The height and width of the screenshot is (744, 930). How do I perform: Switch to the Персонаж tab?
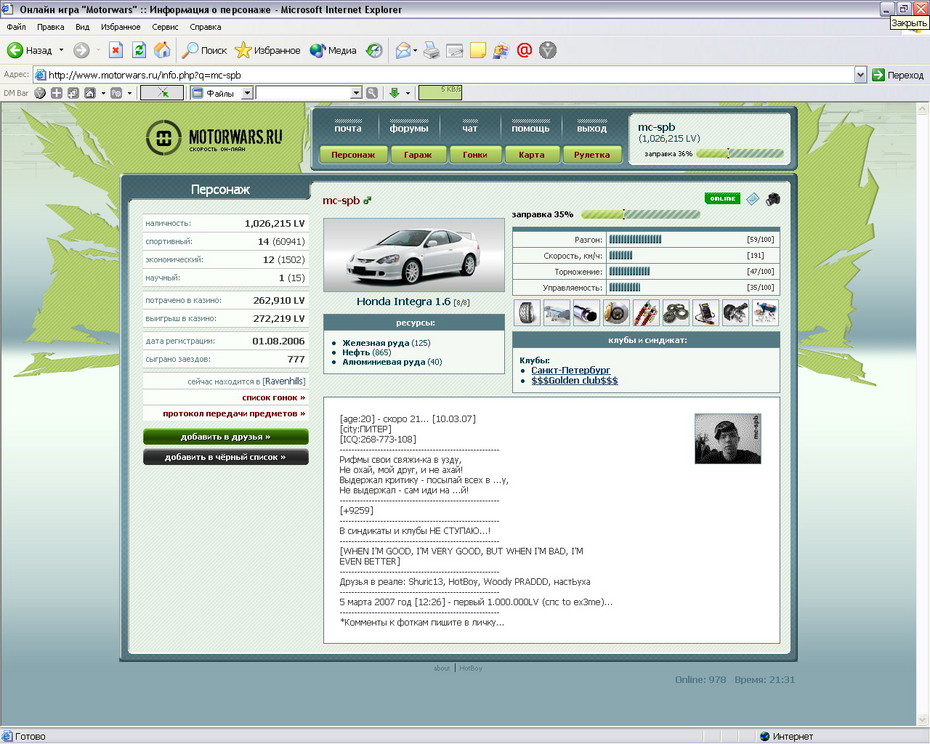(353, 154)
